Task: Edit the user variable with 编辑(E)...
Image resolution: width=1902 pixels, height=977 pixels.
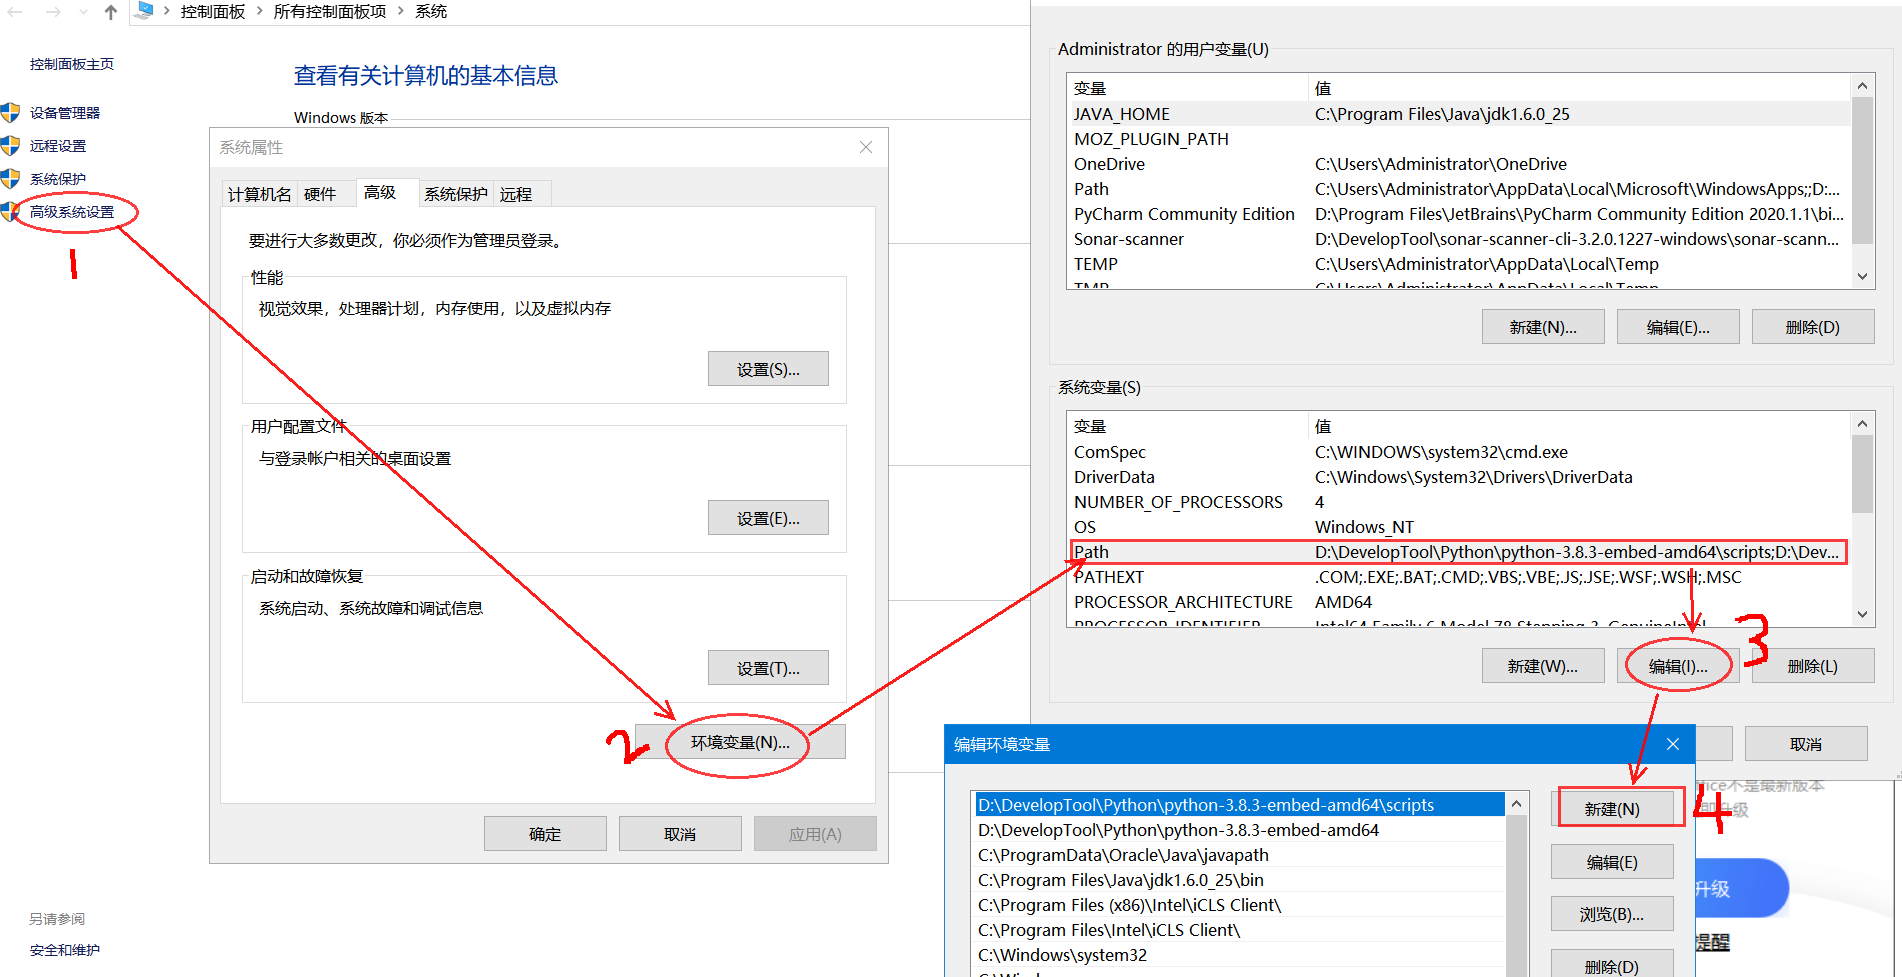Action: tap(1678, 327)
